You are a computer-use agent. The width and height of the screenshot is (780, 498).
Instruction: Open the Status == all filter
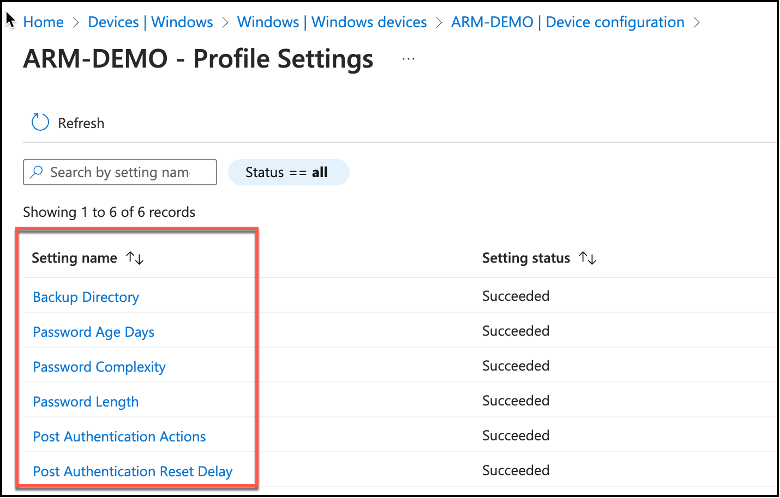click(288, 172)
